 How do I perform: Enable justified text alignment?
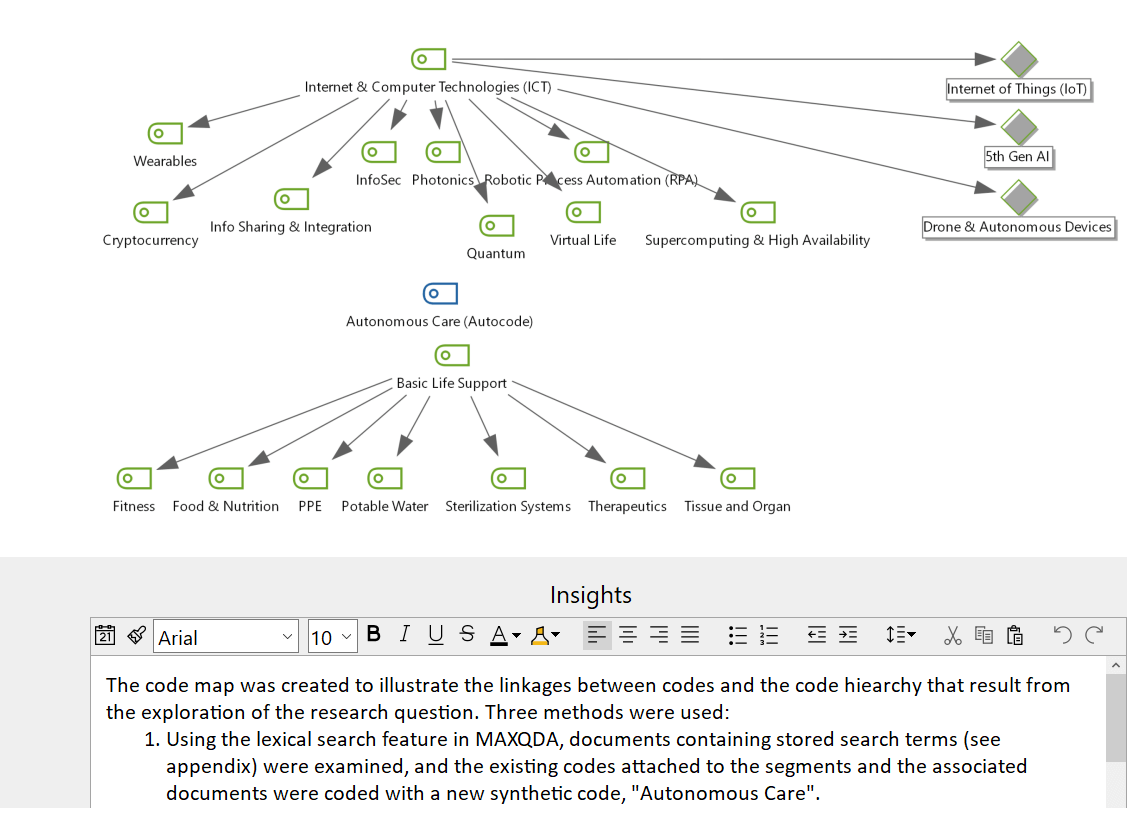point(690,635)
